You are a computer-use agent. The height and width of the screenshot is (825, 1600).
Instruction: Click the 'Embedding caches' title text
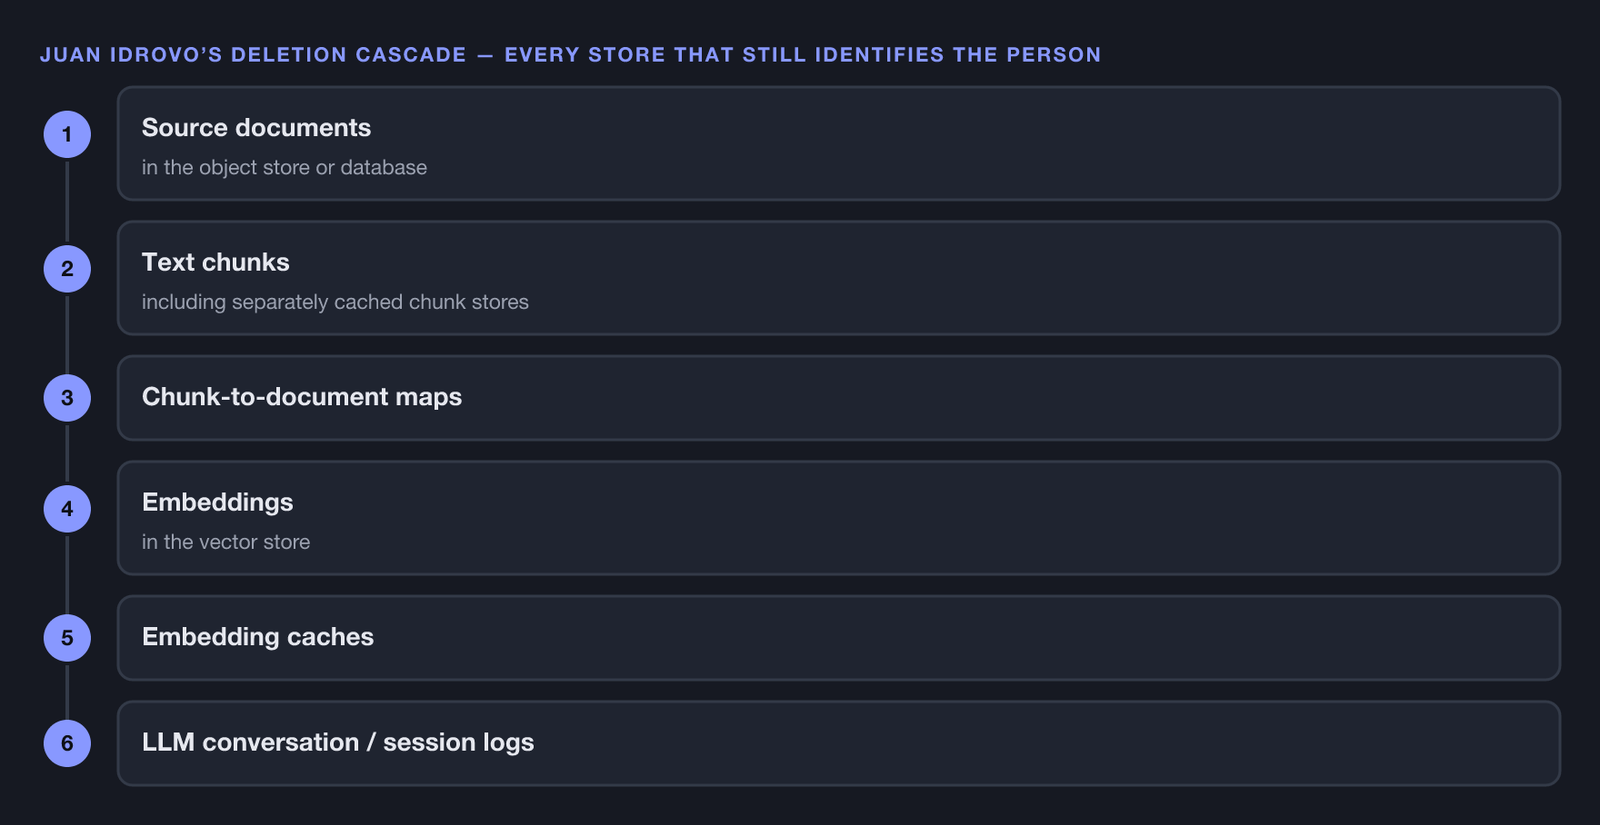tap(258, 637)
